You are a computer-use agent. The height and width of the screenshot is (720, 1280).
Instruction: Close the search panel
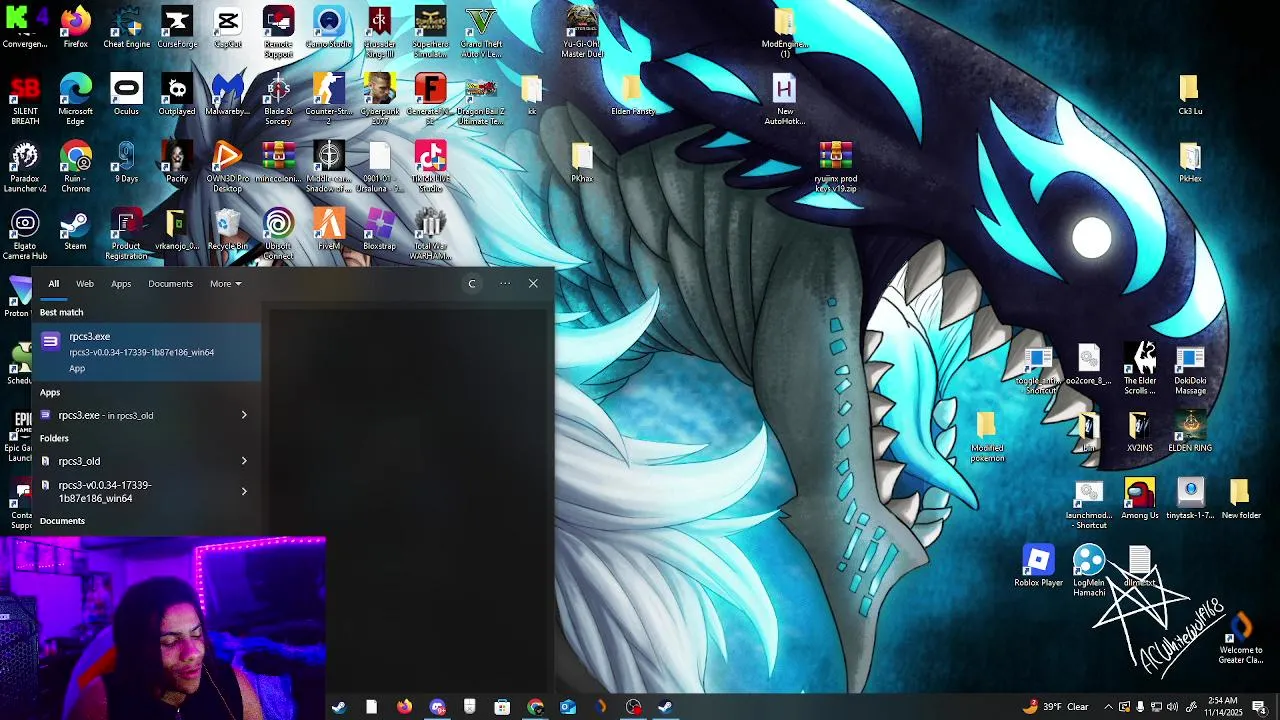(x=533, y=283)
